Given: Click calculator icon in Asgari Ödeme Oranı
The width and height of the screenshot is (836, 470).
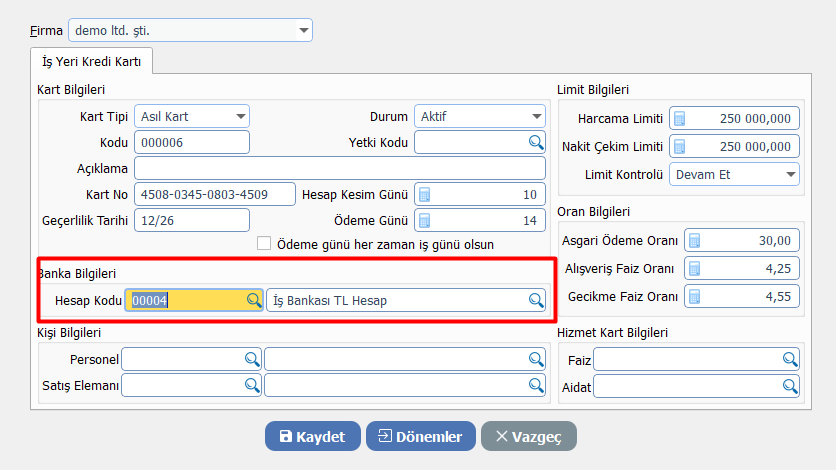Looking at the screenshot, I should (x=696, y=240).
